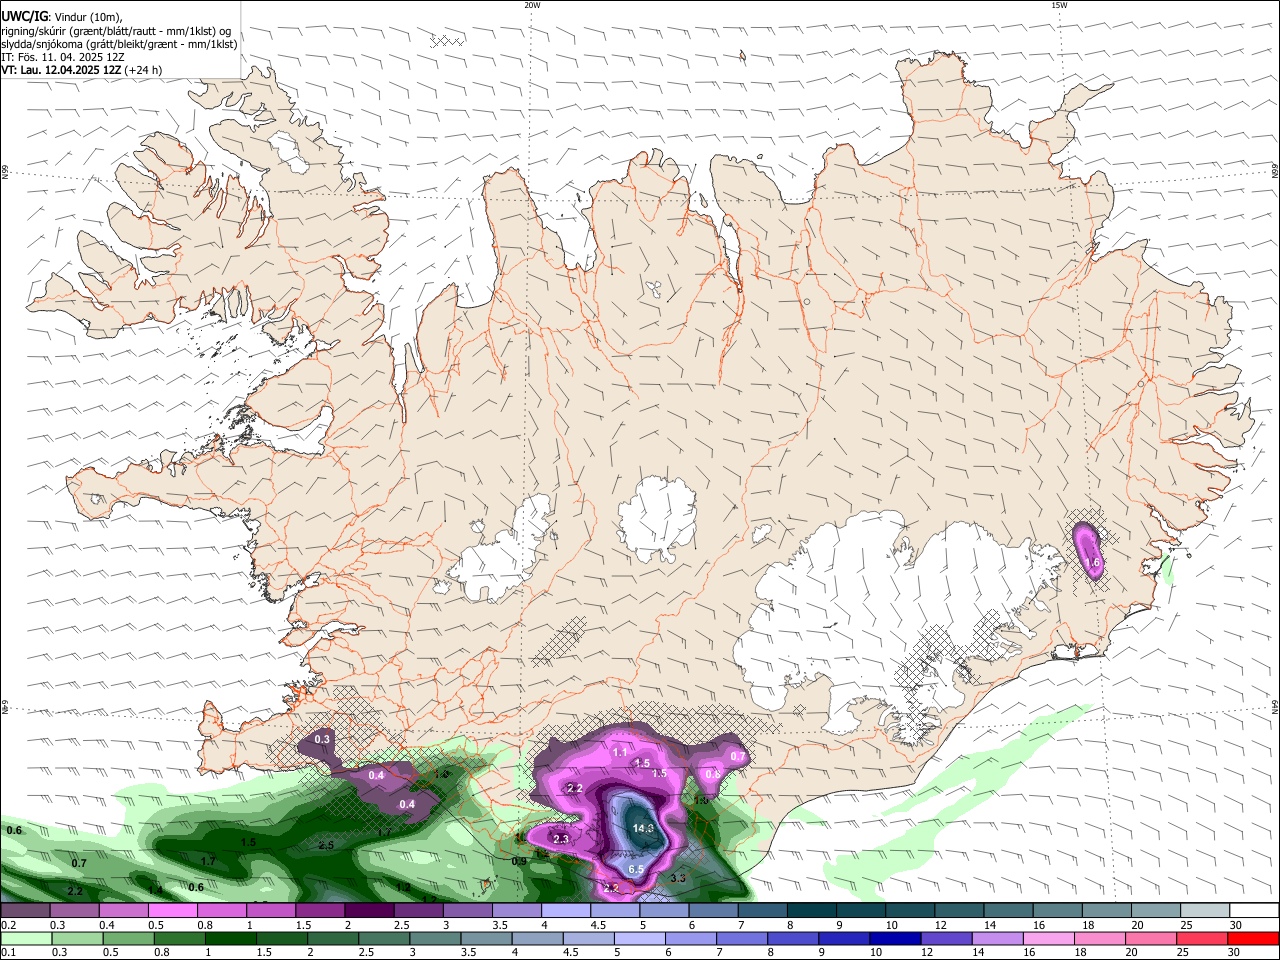
Task: Select lower legend swatch between 0.1 and 0.3
Action: click(x=25, y=939)
